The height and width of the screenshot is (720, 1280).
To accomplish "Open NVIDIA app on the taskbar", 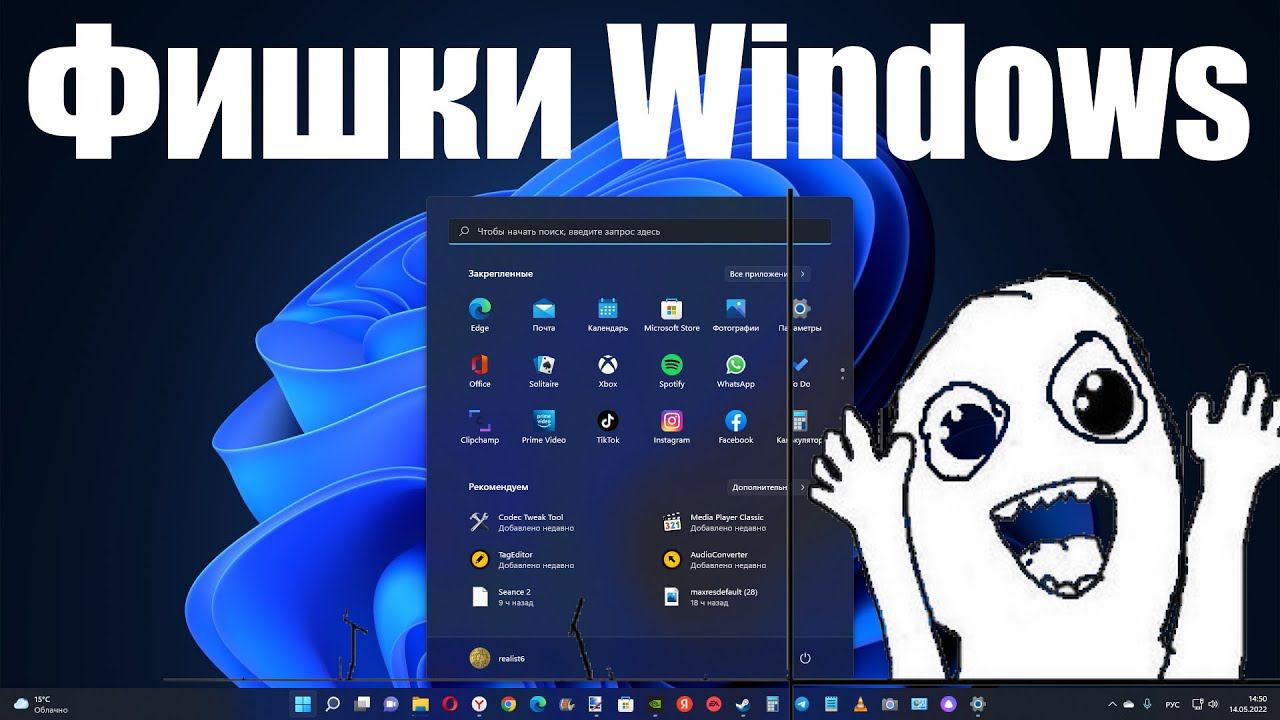I will 655,703.
